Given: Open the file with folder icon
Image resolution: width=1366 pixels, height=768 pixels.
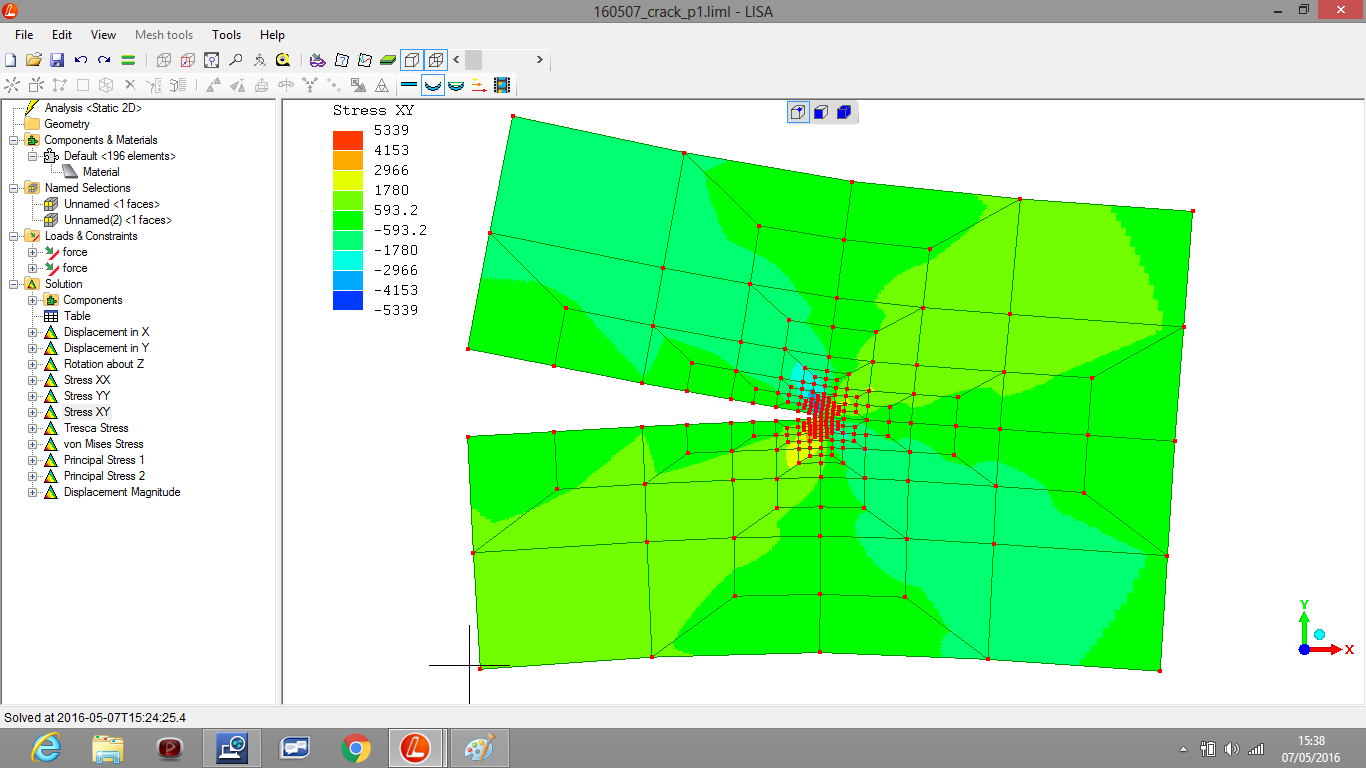Looking at the screenshot, I should 33,60.
